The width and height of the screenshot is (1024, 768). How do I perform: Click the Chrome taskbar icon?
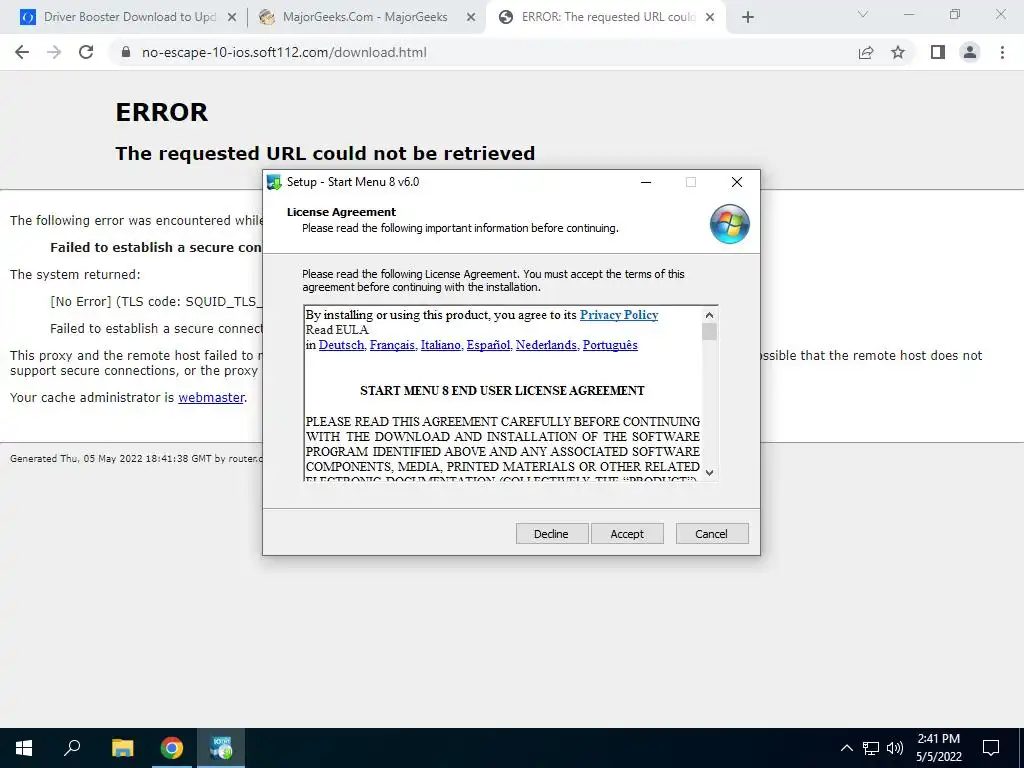point(172,748)
